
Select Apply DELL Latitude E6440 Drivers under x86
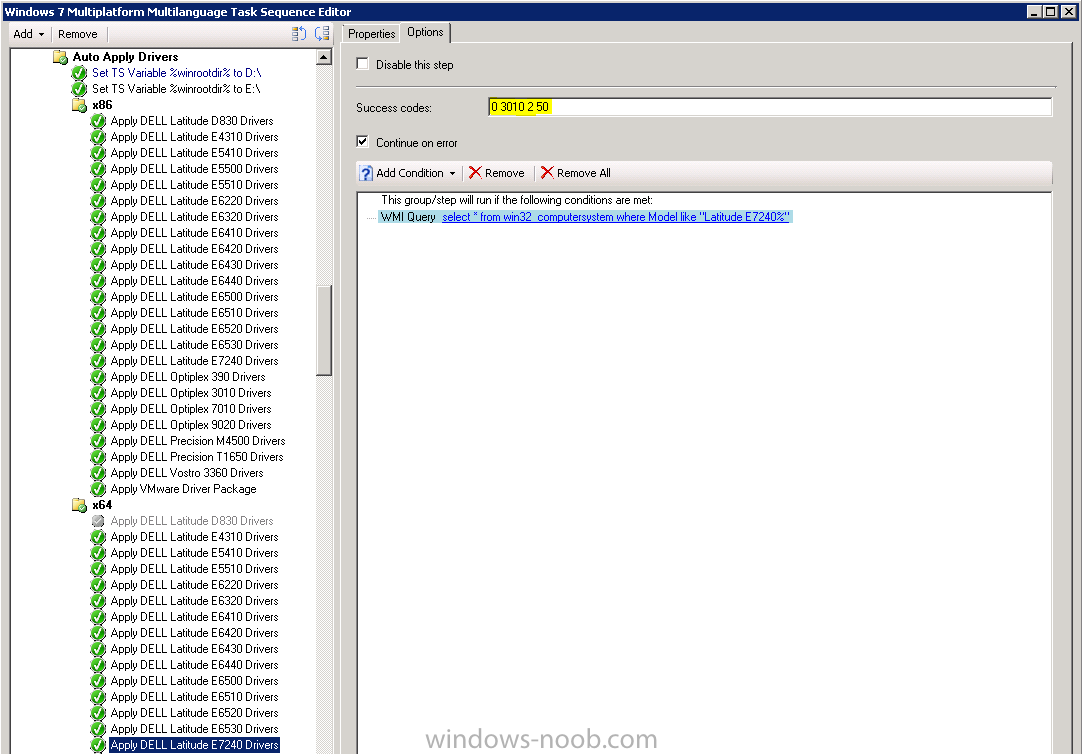195,281
